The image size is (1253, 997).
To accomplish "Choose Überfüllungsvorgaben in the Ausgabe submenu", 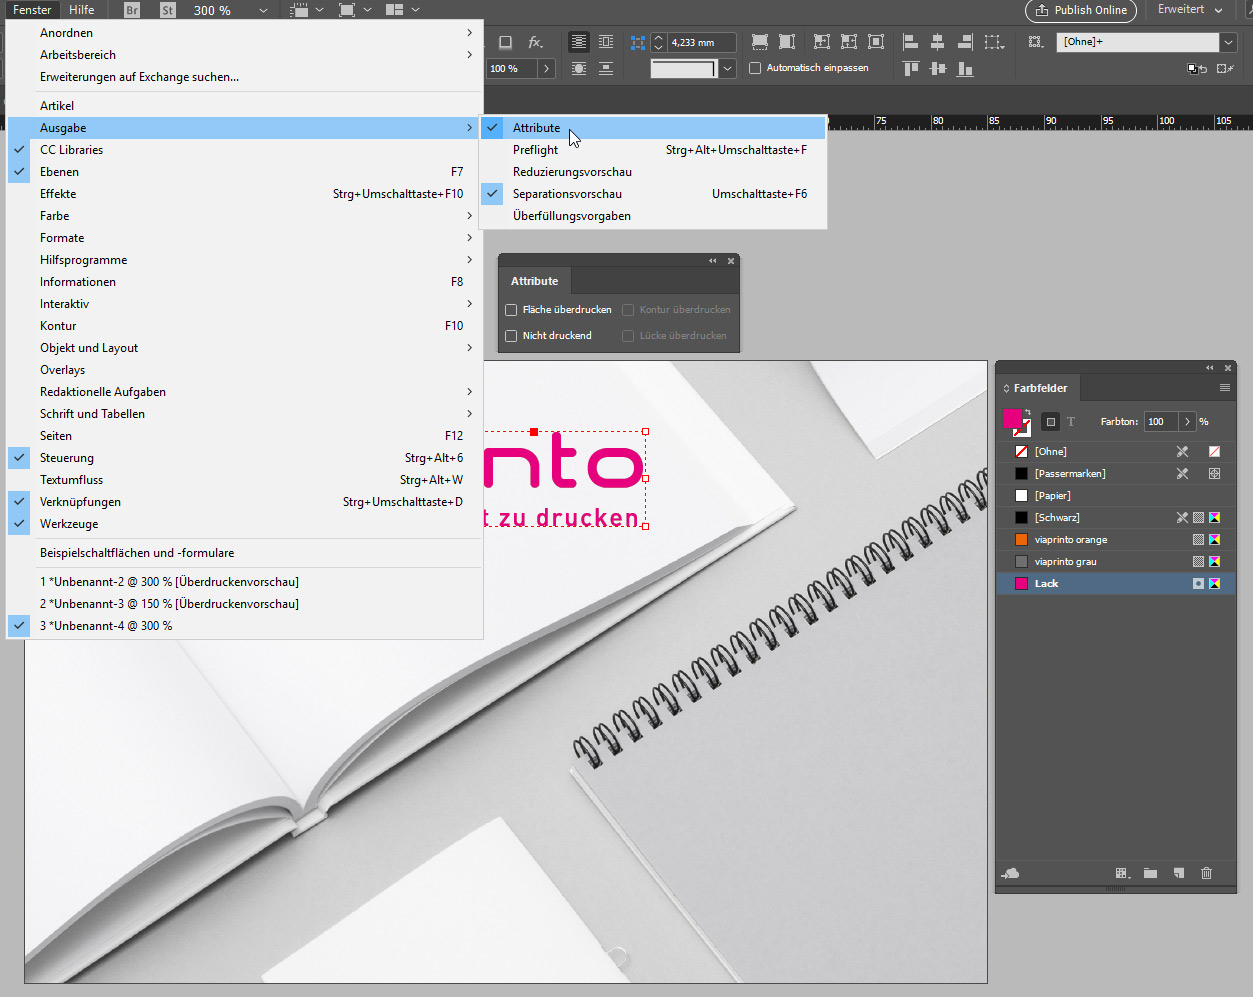I will (653, 216).
